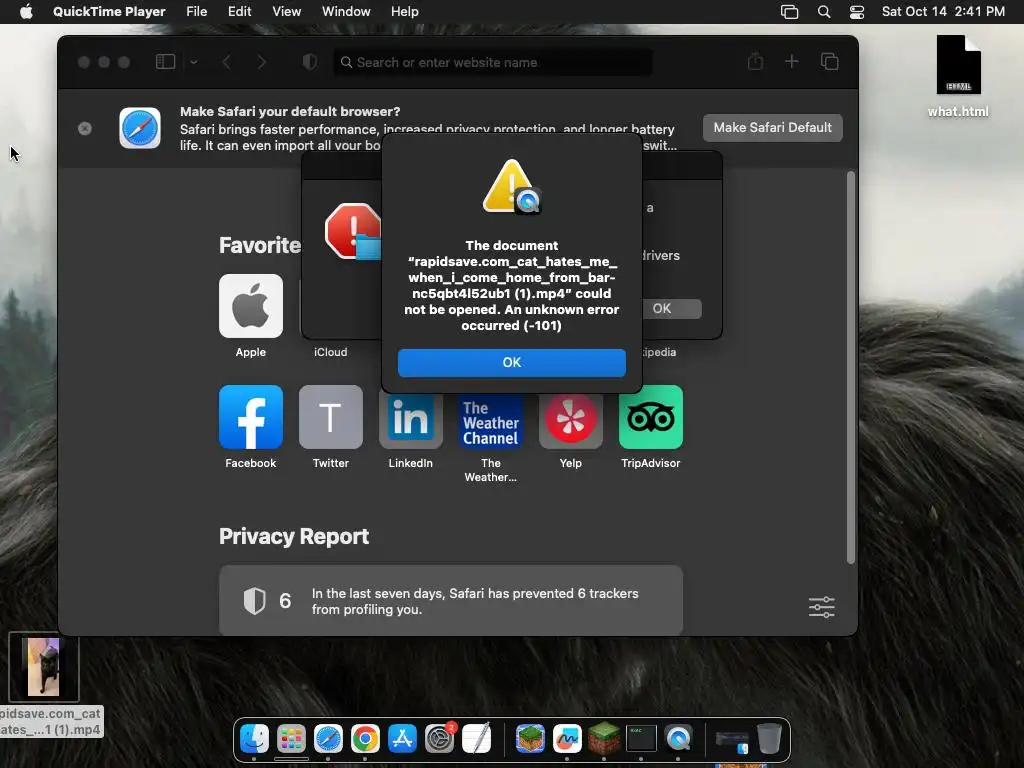Click the Privacy Report tracker summary box
The image size is (1024, 768).
(451, 600)
